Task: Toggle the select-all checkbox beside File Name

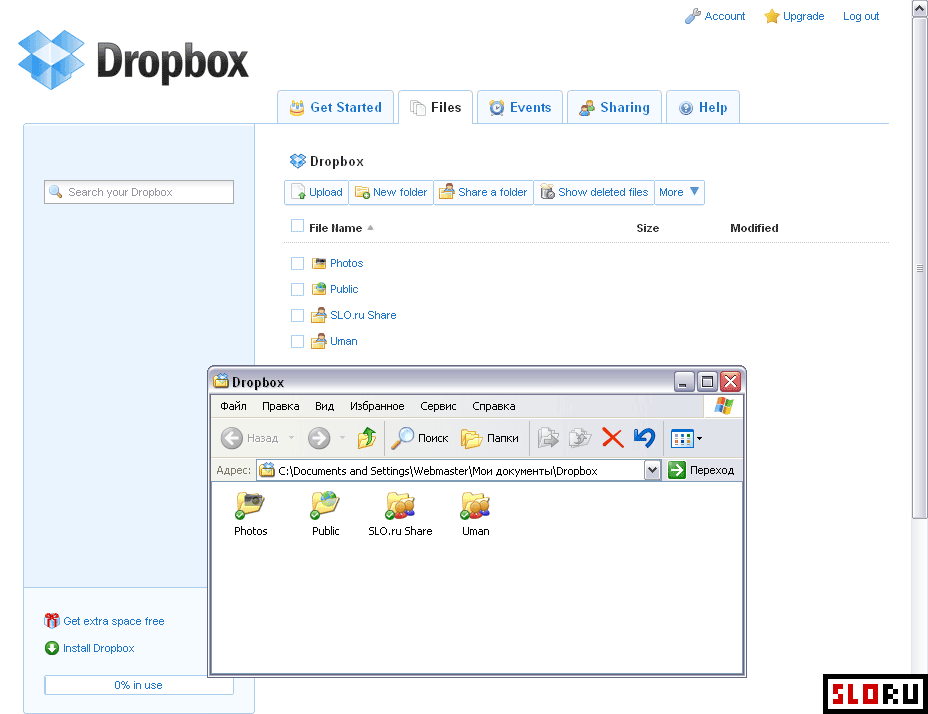Action: tap(297, 226)
